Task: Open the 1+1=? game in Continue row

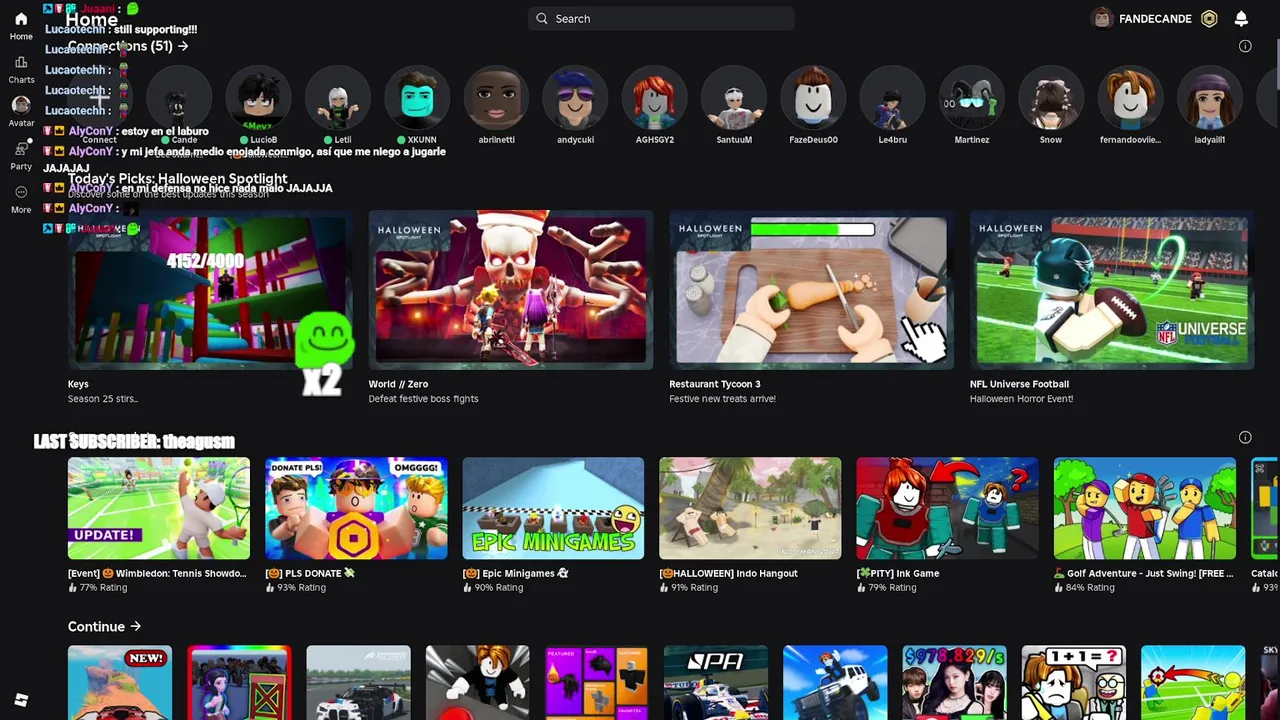Action: [x=1073, y=682]
